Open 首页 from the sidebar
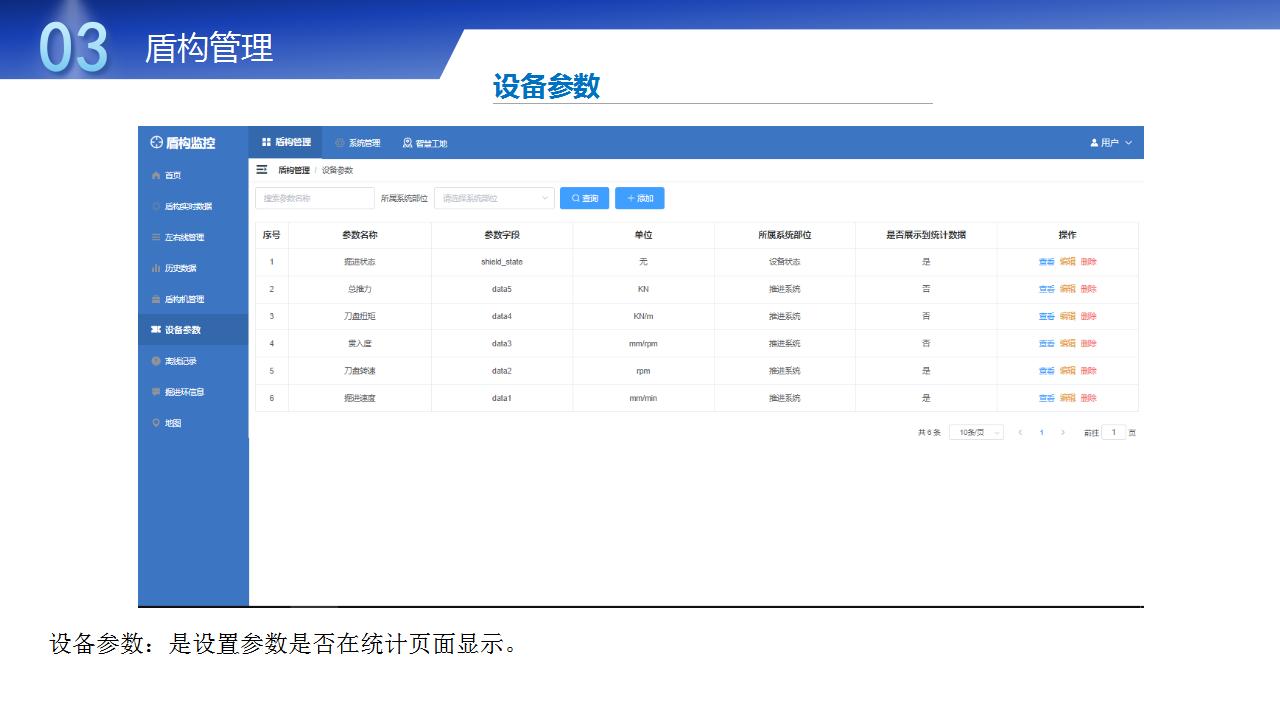The height and width of the screenshot is (720, 1280). (173, 176)
